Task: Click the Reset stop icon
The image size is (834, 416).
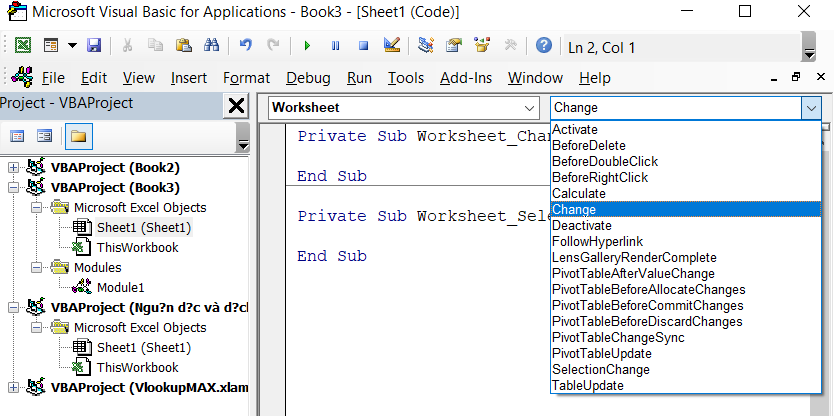Action: pos(363,46)
